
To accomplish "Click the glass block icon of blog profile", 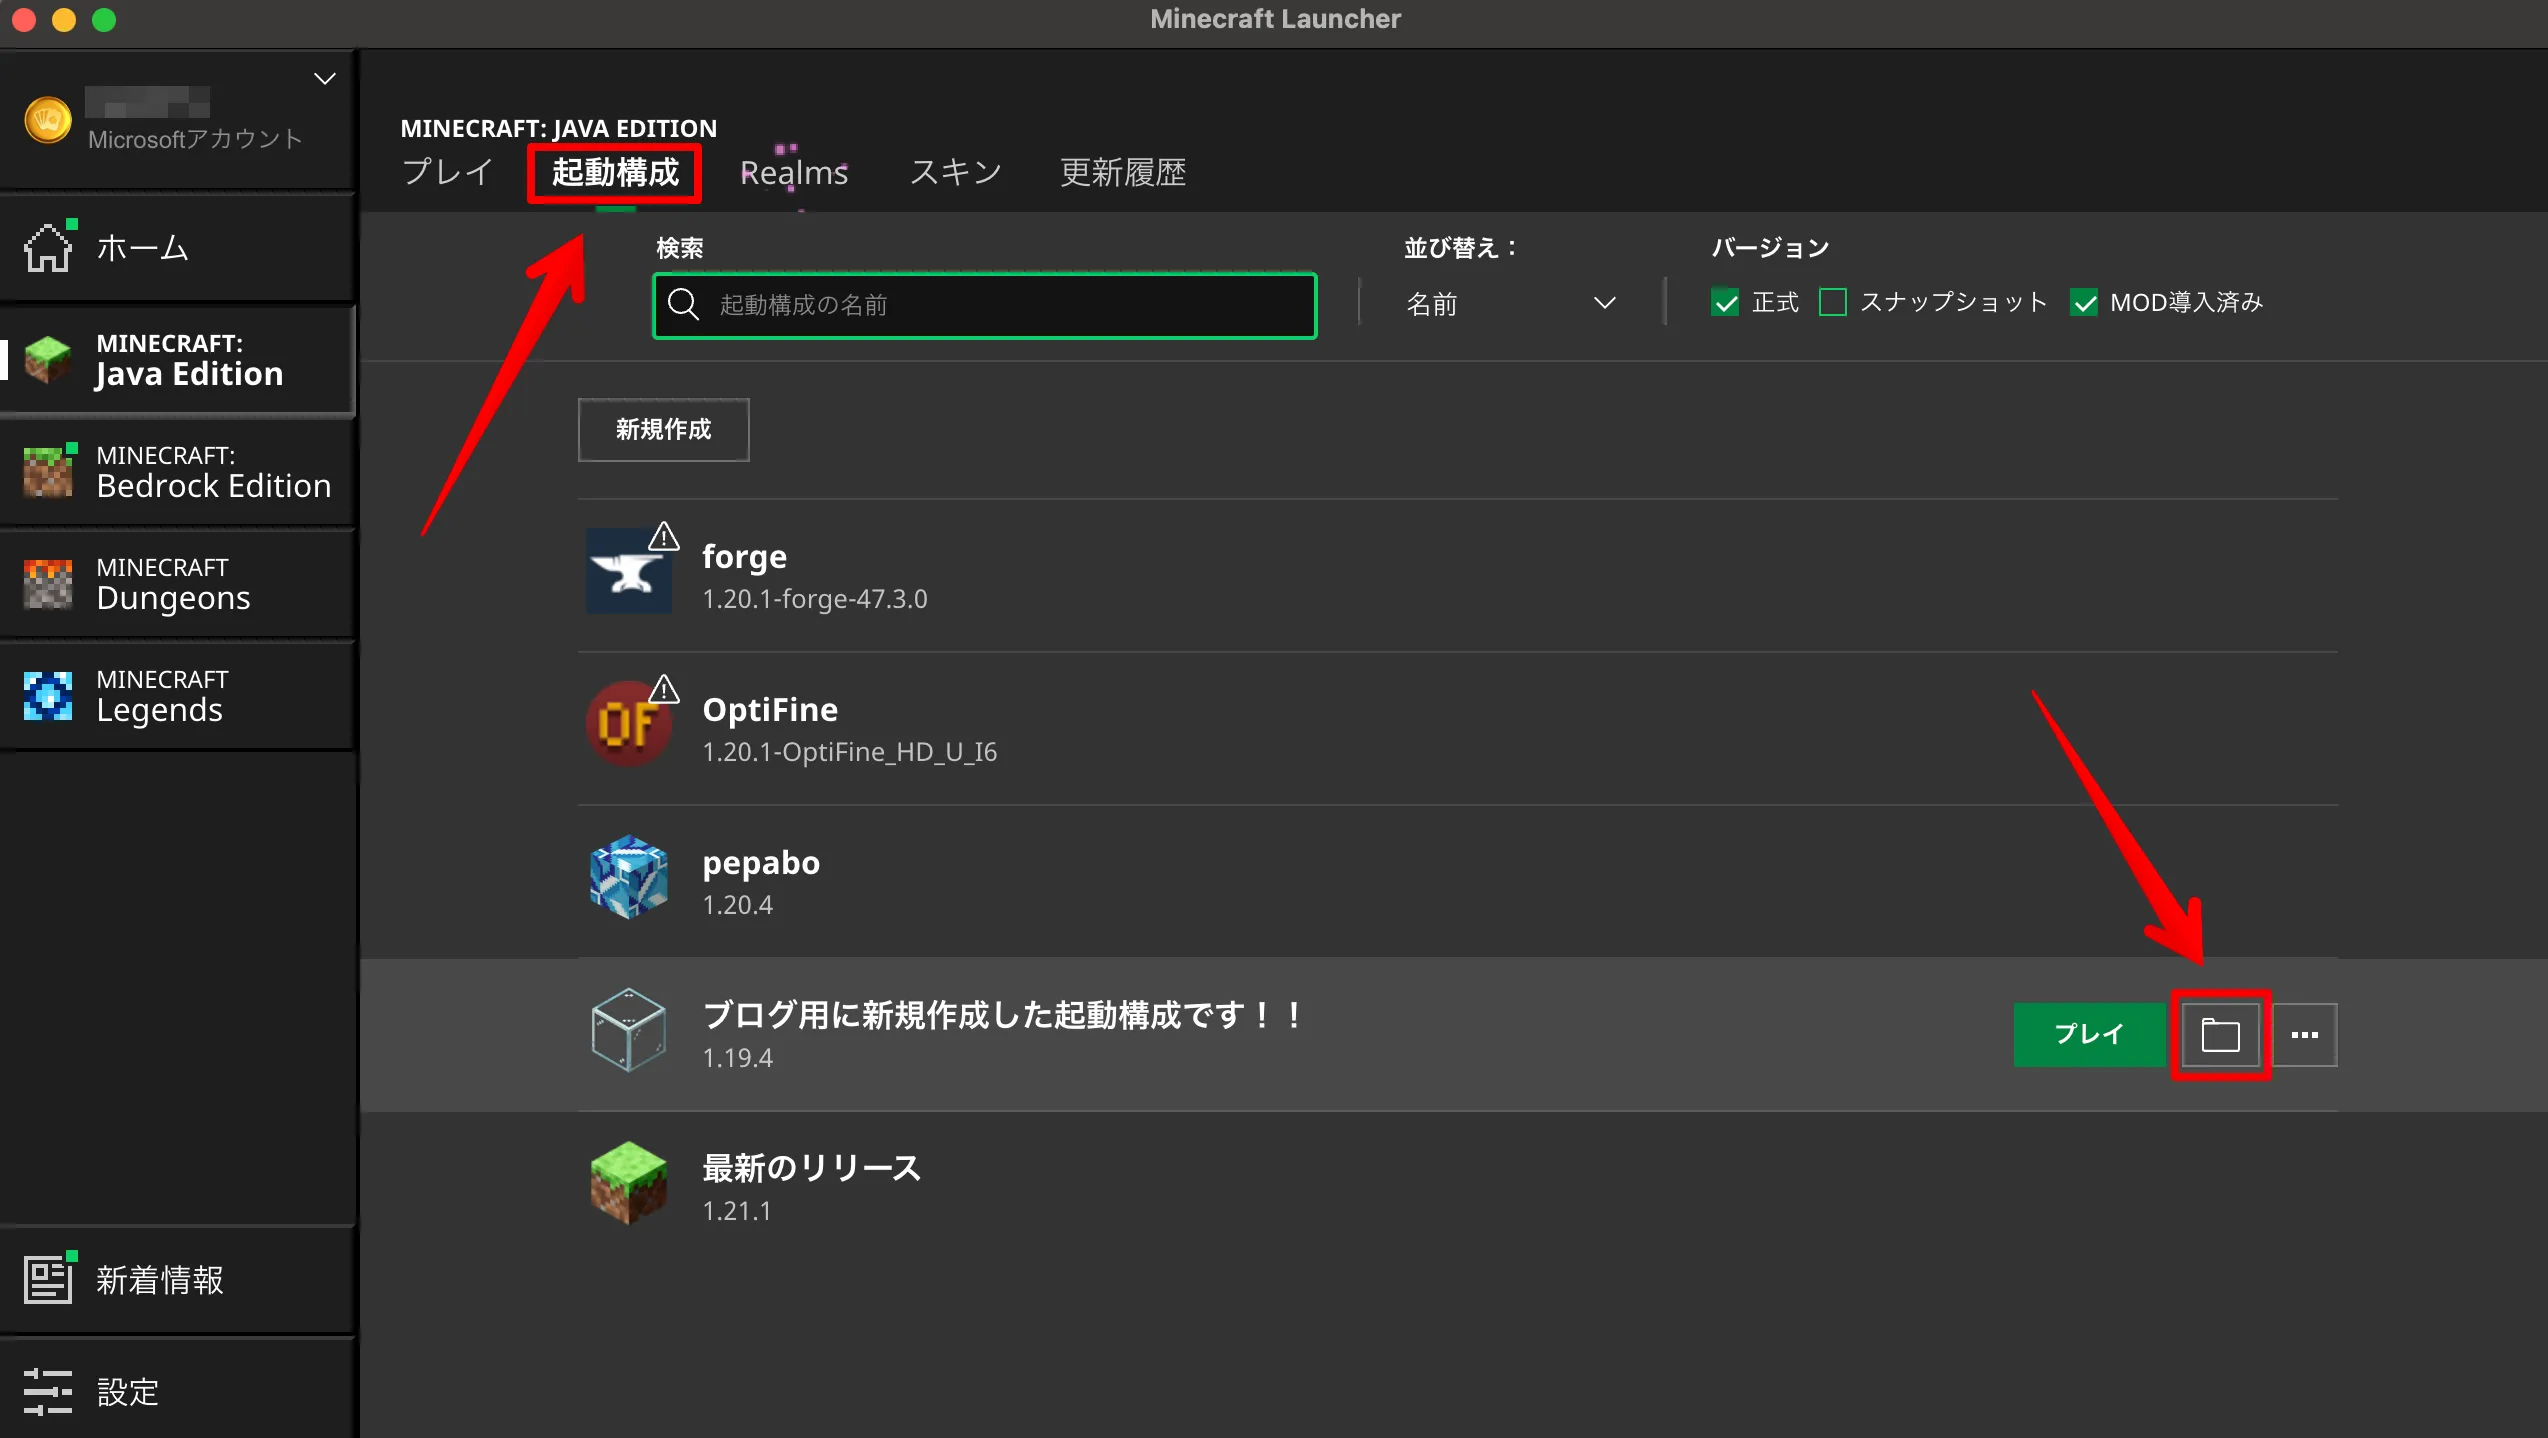I will tap(628, 1030).
